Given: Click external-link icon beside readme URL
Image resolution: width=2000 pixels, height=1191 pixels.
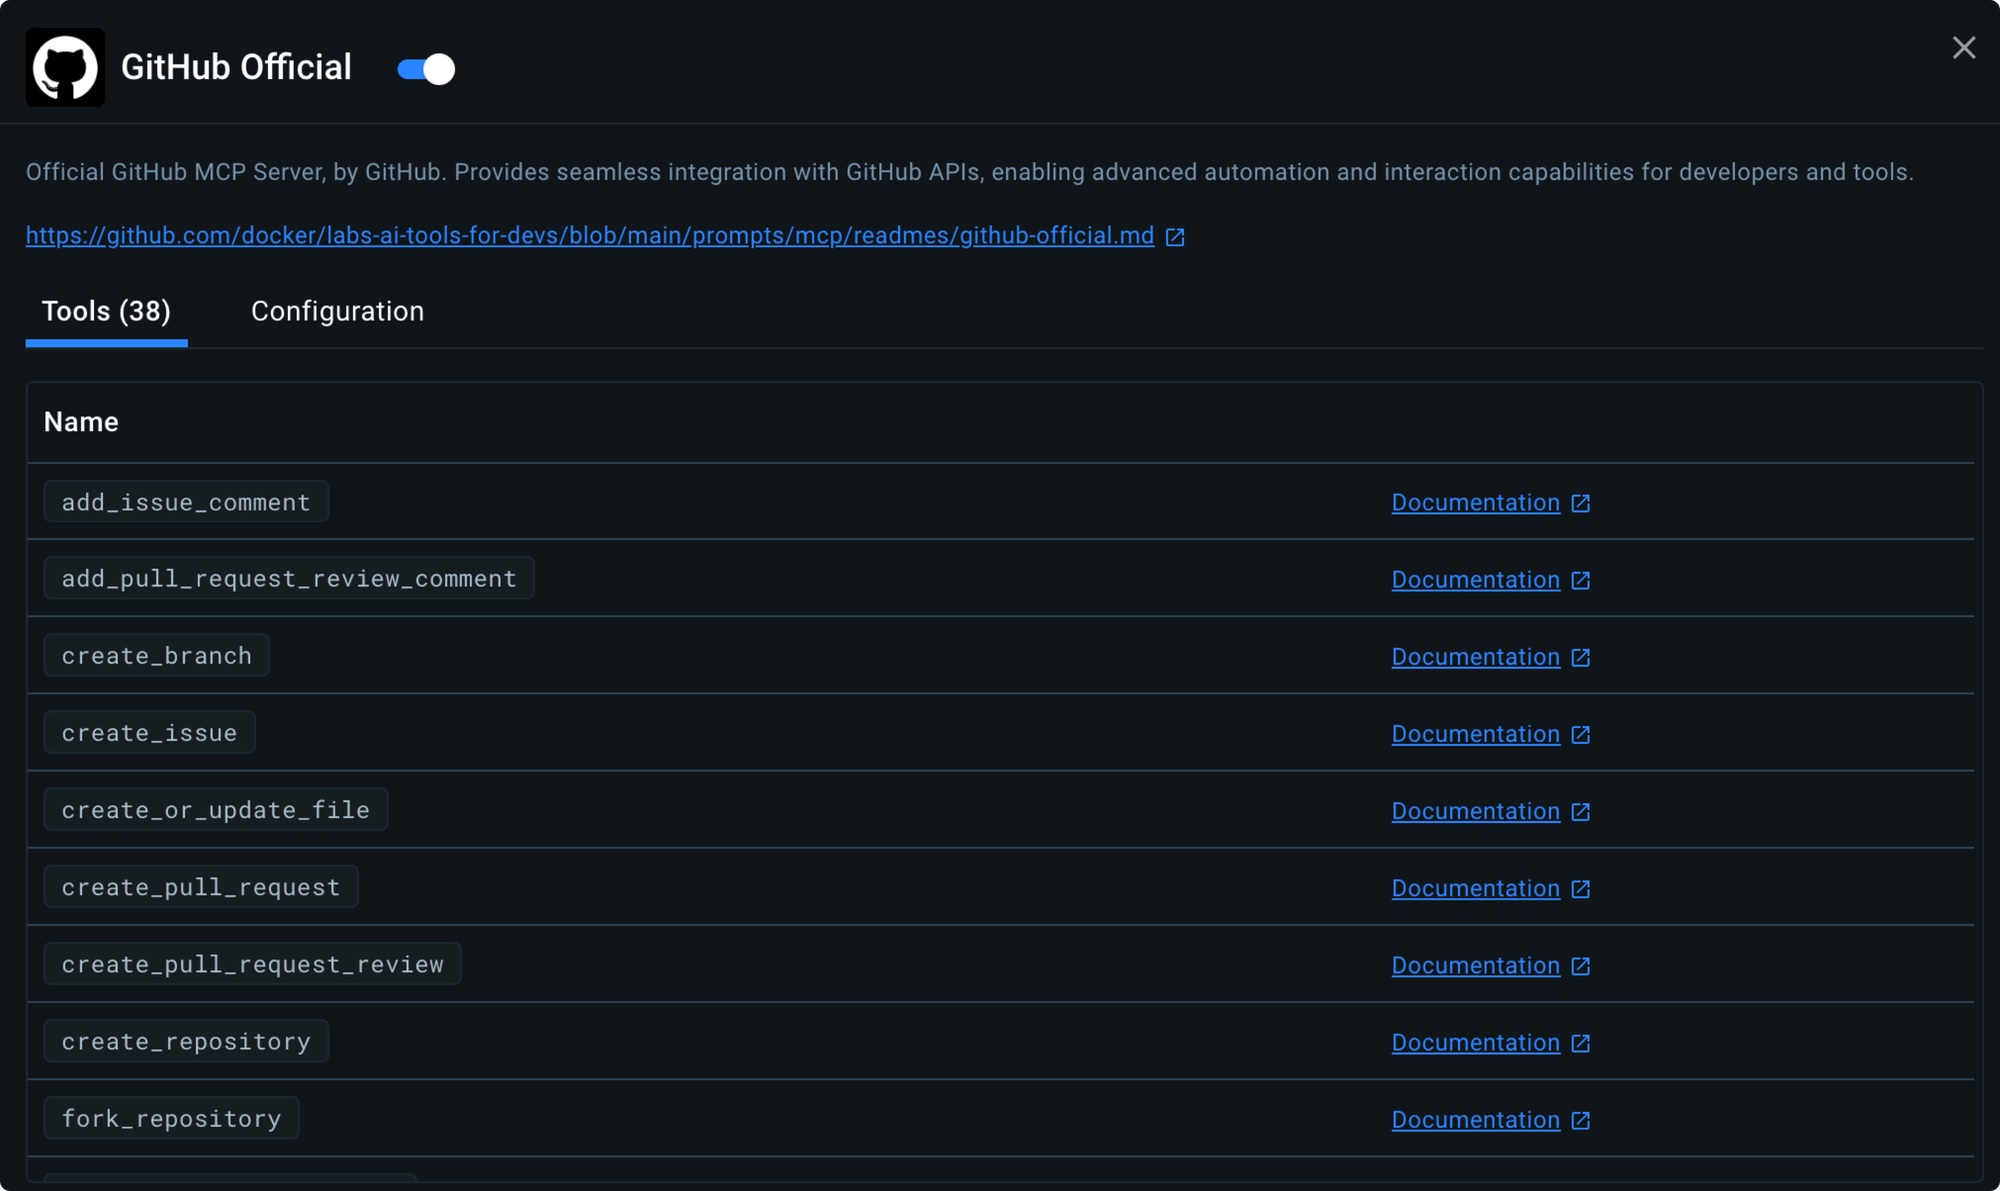Looking at the screenshot, I should click(x=1175, y=237).
